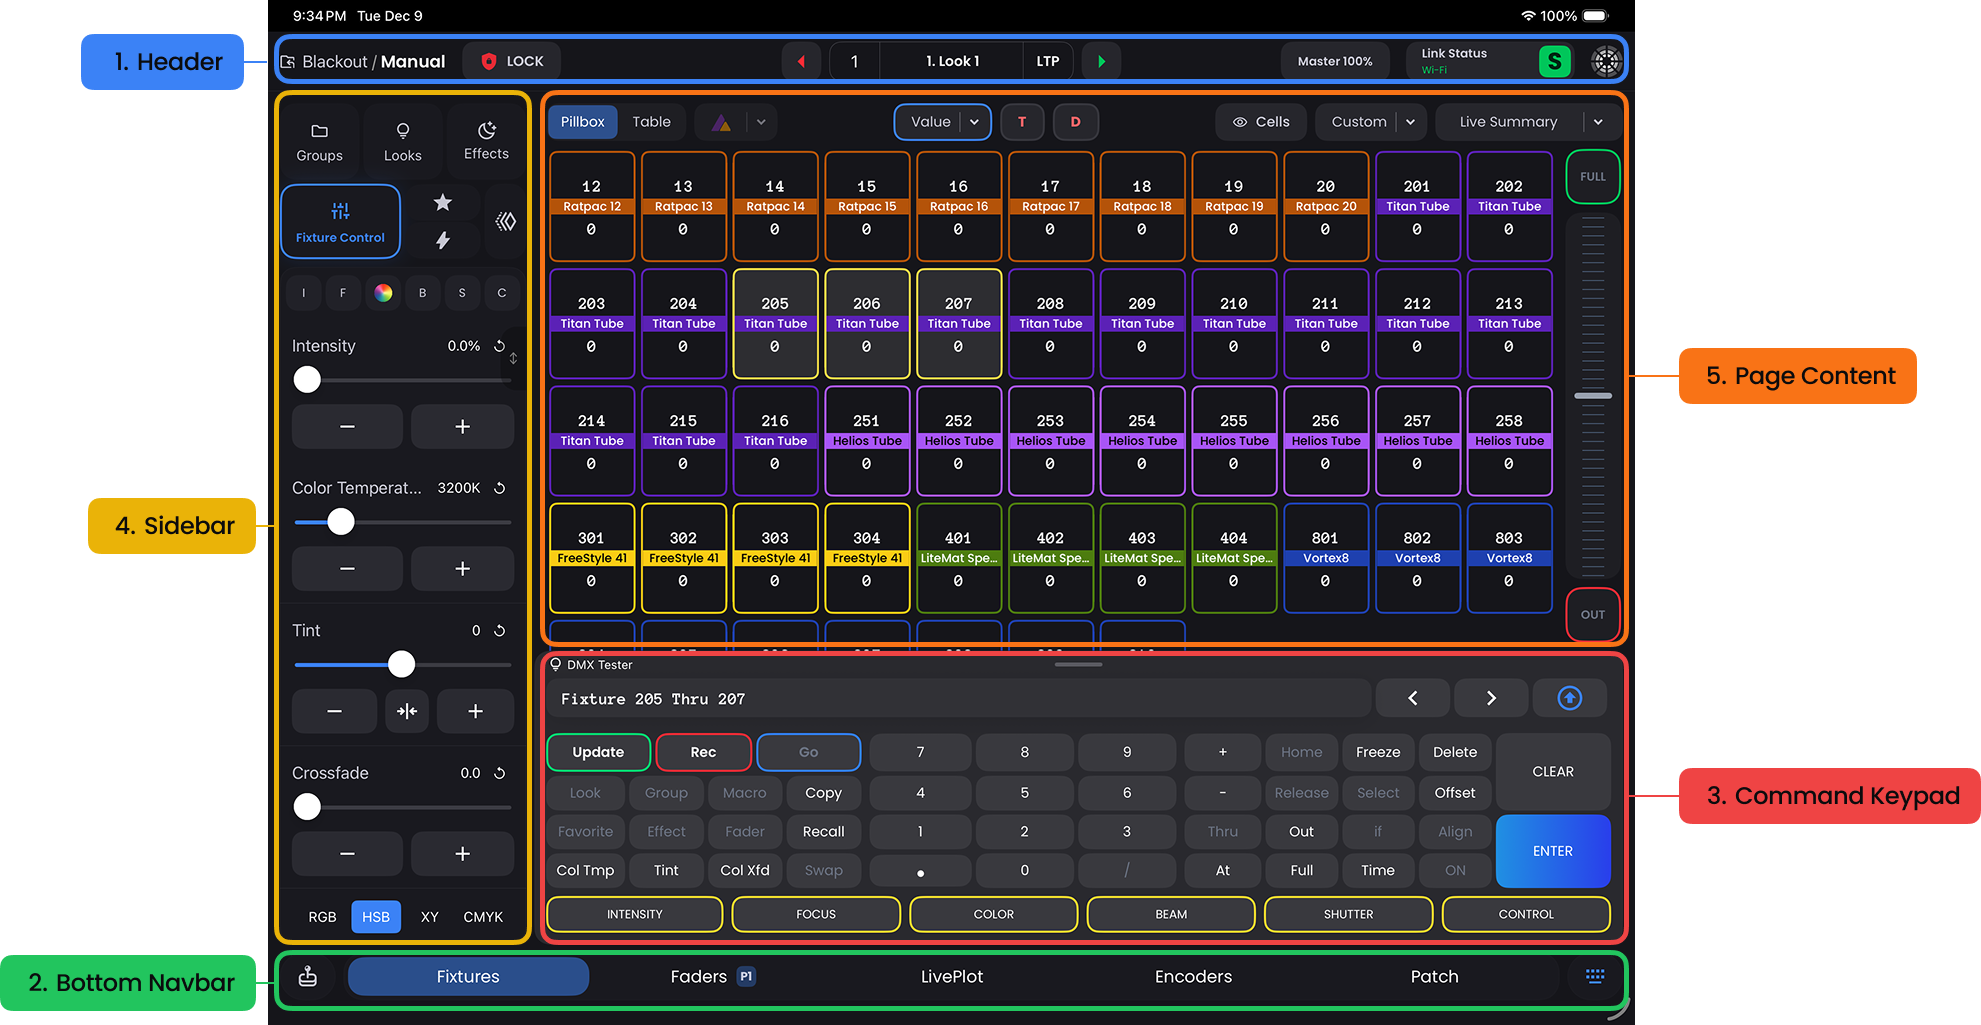Click the favorites star icon
The image size is (1981, 1025).
(442, 203)
